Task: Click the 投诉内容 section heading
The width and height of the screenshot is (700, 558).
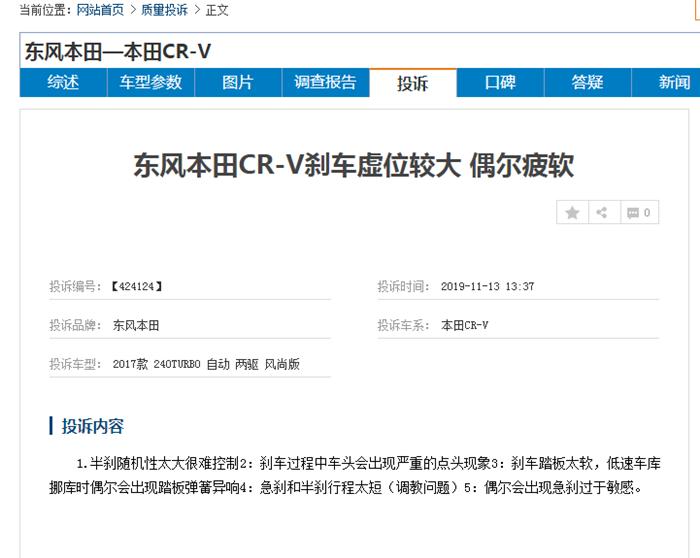Action: (92, 426)
